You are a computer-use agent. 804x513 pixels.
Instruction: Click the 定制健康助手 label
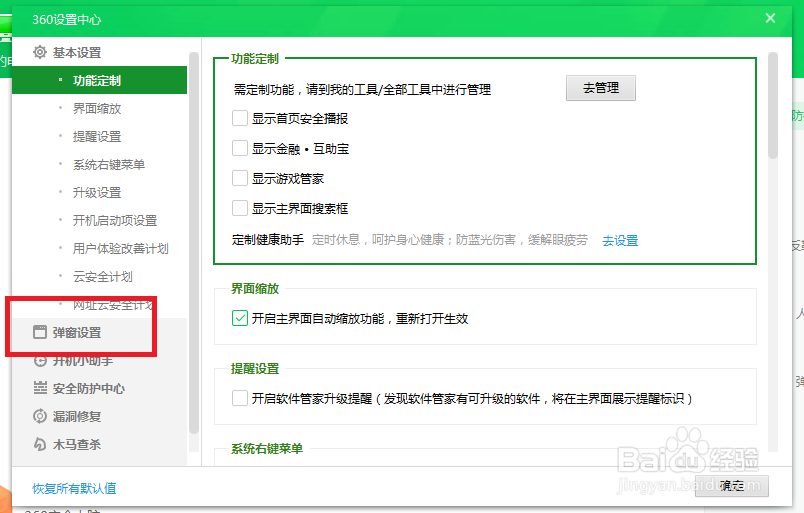(x=268, y=240)
